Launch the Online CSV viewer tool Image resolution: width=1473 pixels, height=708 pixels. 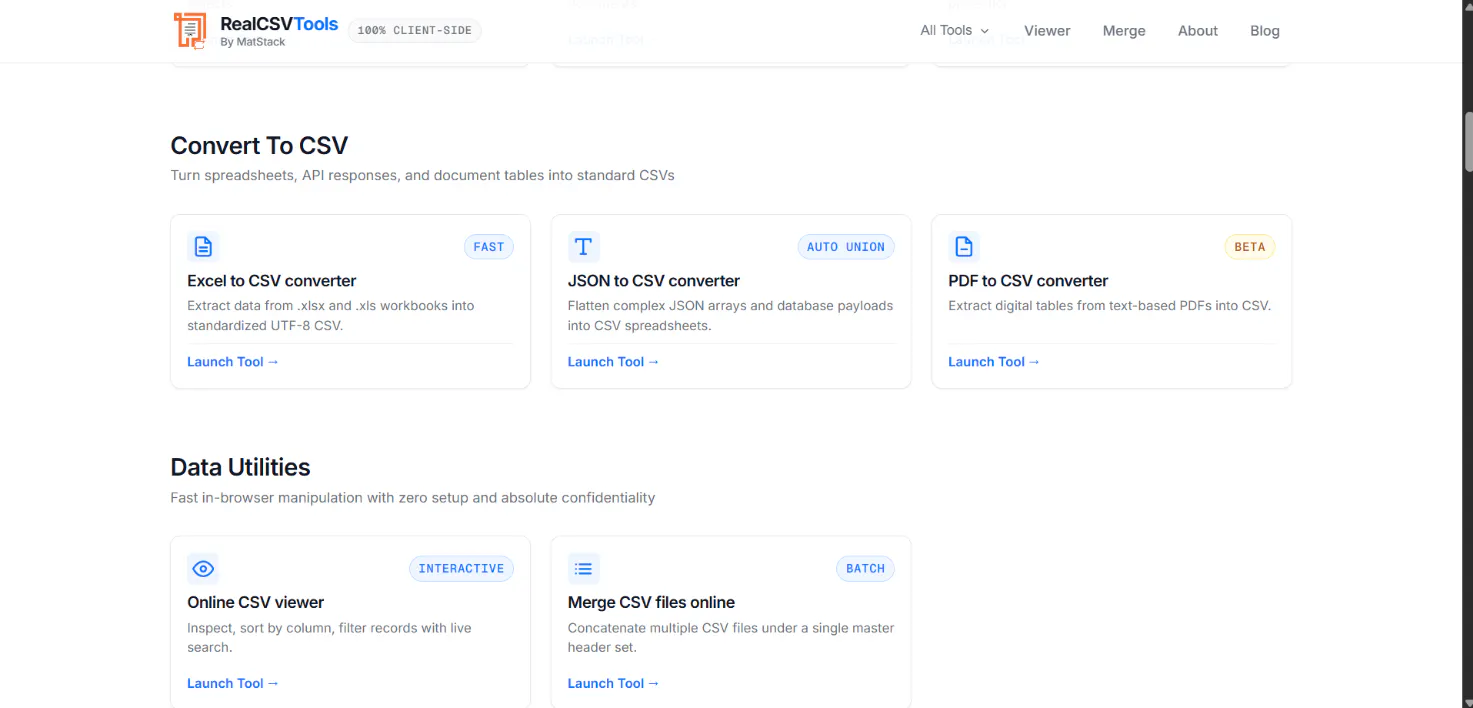coord(233,684)
